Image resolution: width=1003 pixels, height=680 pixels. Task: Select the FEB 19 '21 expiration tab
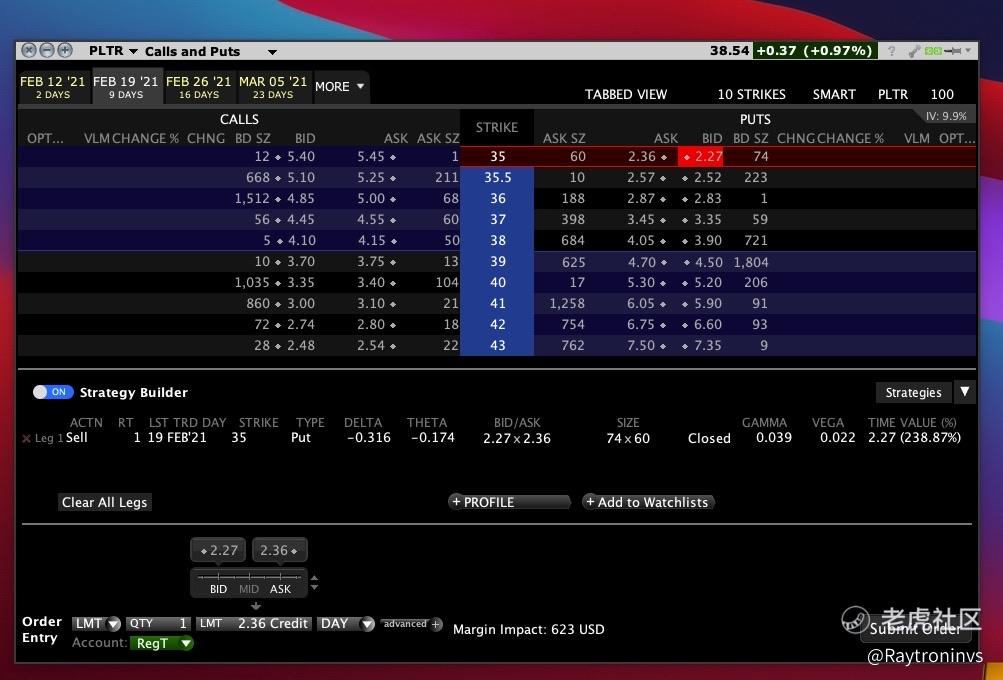pyautogui.click(x=125, y=87)
